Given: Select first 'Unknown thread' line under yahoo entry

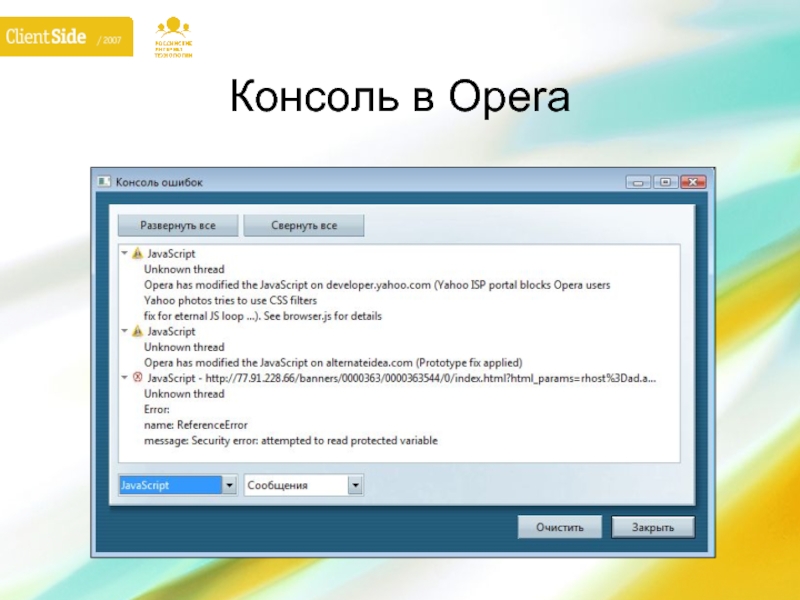Looking at the screenshot, I should point(184,269).
